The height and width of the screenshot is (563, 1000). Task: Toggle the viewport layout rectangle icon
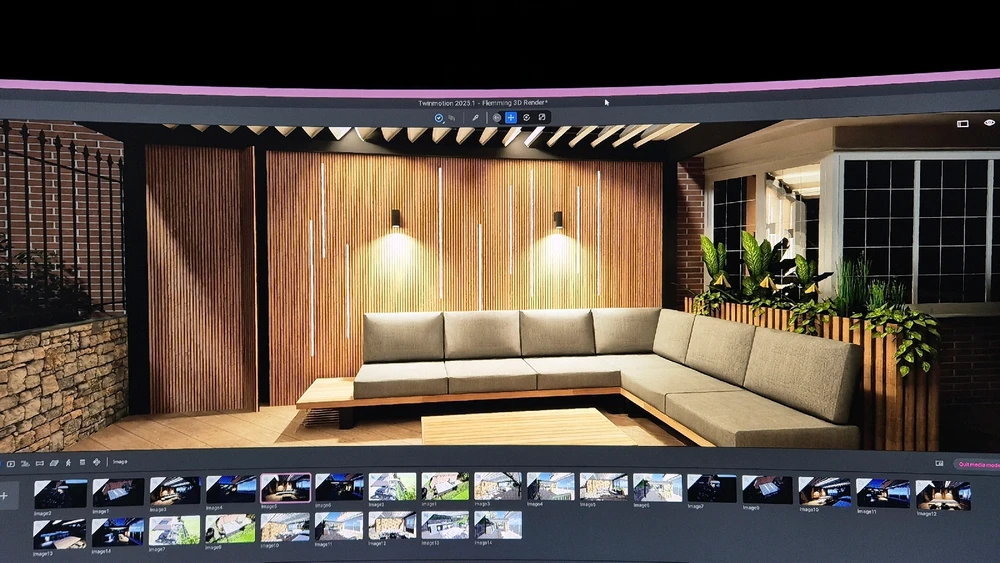click(x=962, y=124)
